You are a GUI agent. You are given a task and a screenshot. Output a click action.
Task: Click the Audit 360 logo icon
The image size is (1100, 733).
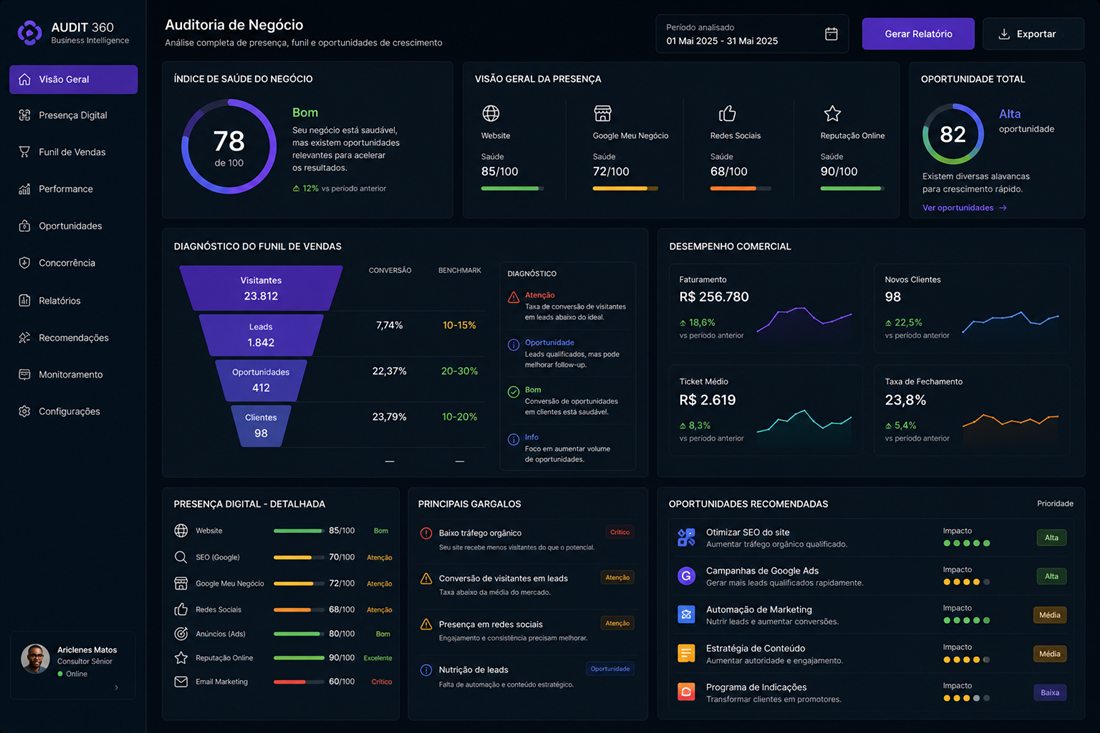[29, 33]
